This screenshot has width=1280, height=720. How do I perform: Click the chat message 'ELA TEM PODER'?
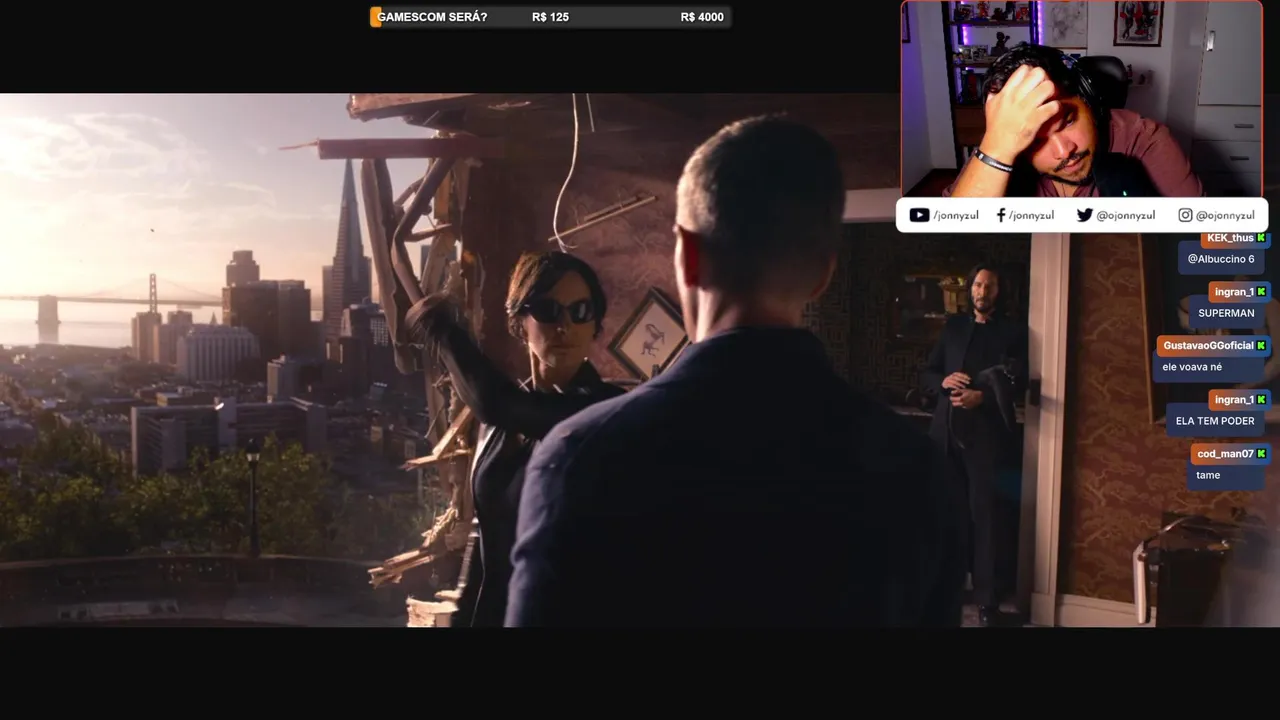pyautogui.click(x=1215, y=421)
